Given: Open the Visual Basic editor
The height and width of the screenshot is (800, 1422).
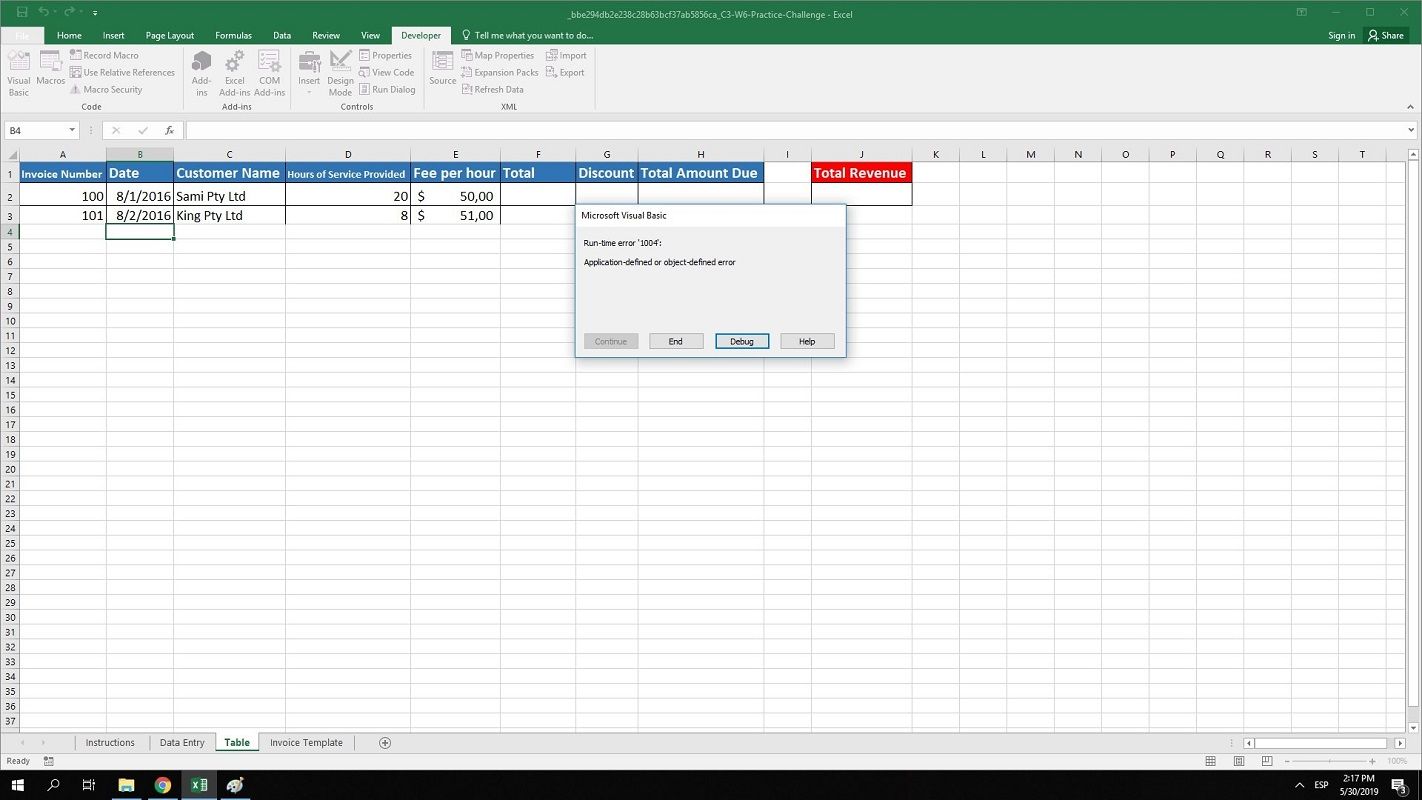Looking at the screenshot, I should [17, 72].
